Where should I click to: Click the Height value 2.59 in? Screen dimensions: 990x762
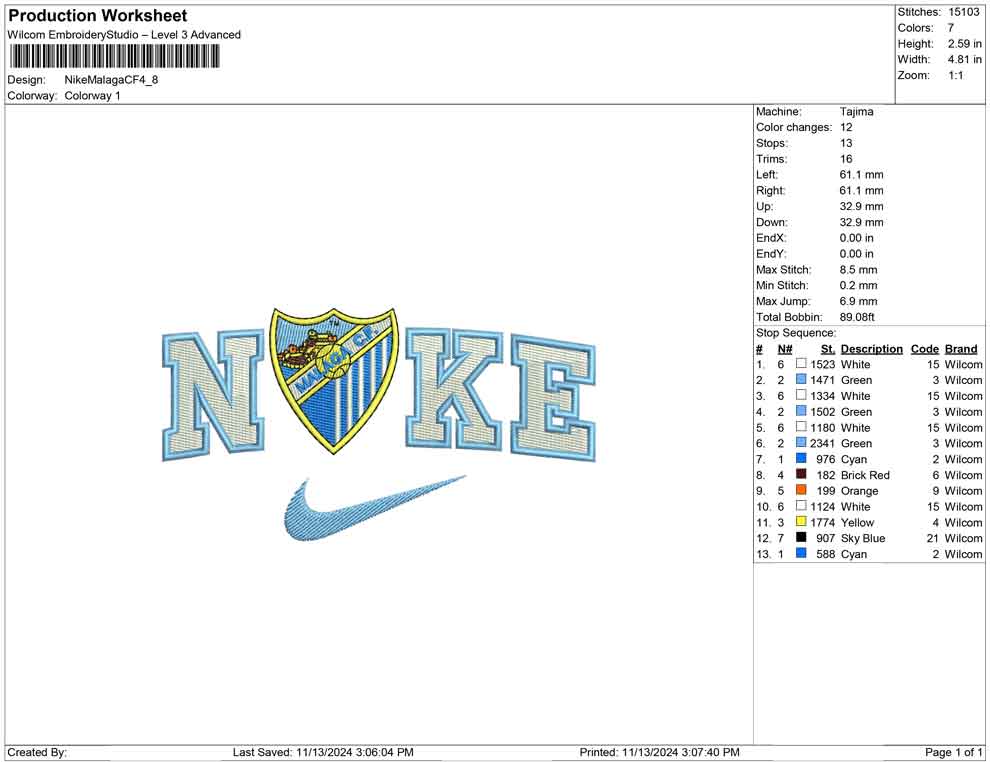pyautogui.click(x=964, y=44)
